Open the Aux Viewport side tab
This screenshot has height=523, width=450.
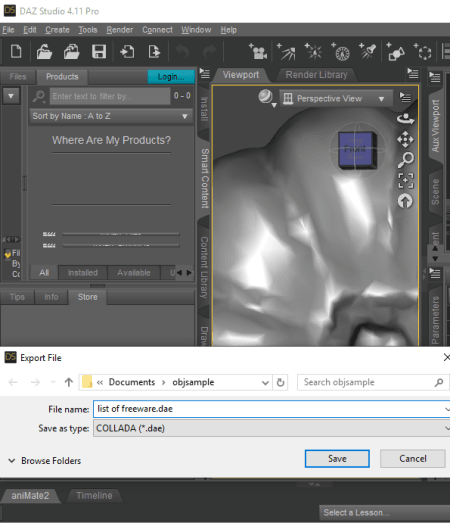click(x=435, y=126)
